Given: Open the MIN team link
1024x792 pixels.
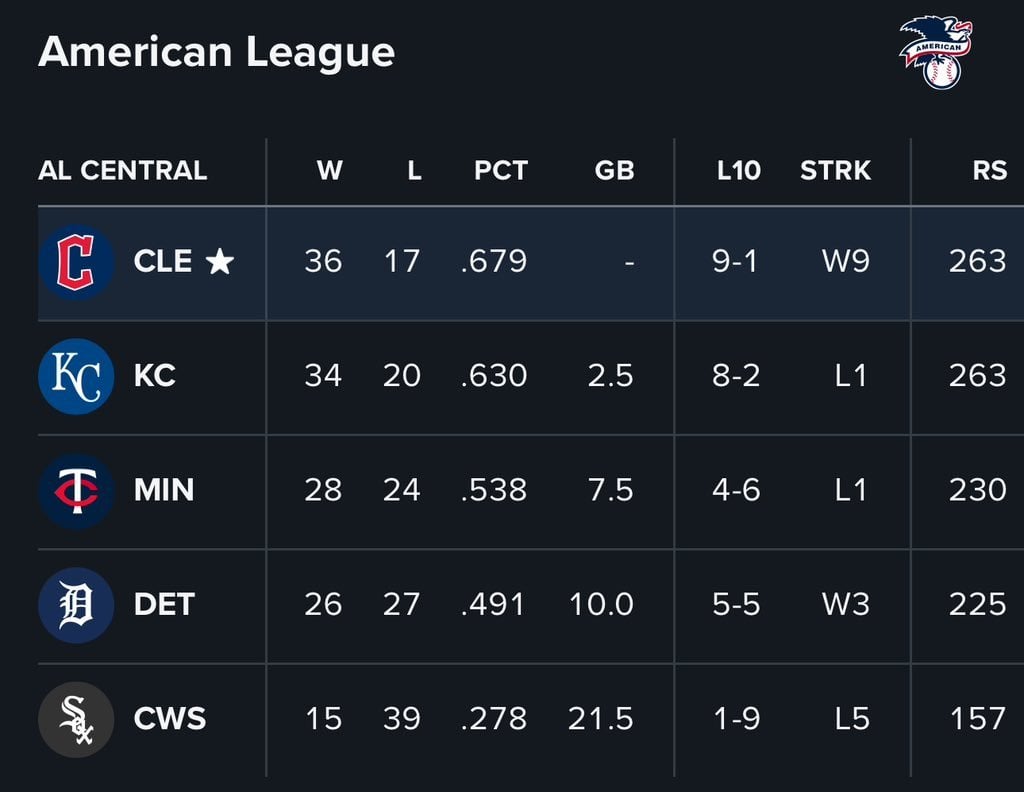Looking at the screenshot, I should tap(164, 490).
